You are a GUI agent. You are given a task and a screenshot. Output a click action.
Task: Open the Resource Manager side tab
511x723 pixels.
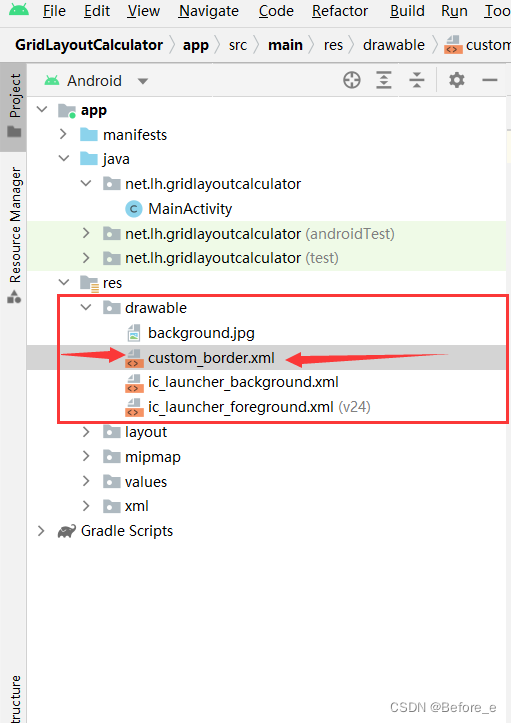[14, 235]
